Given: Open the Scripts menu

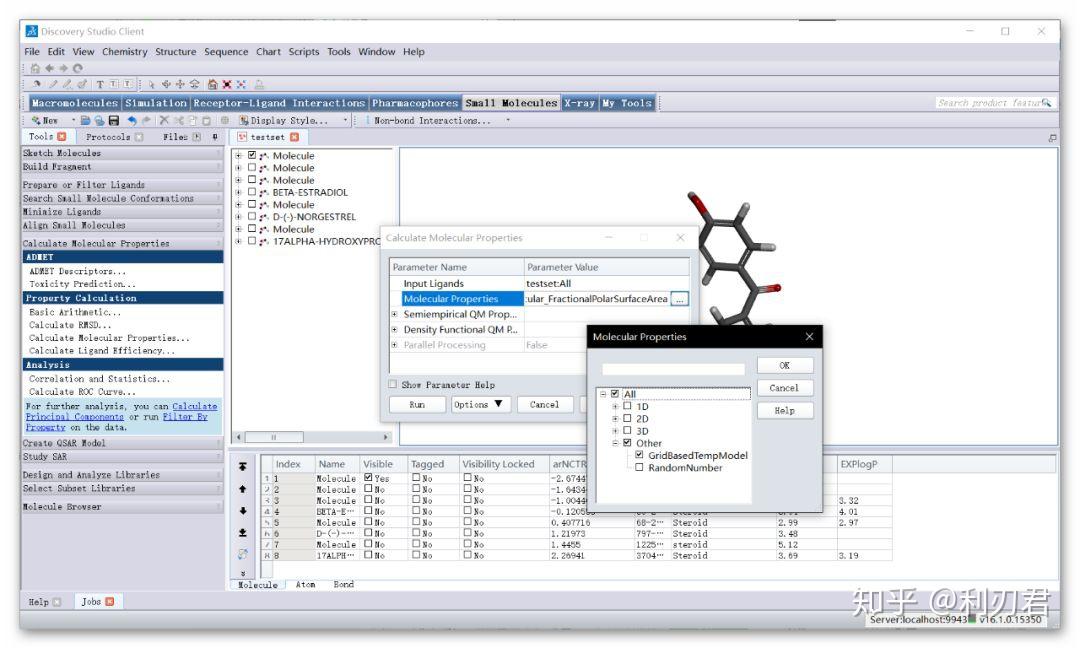Looking at the screenshot, I should point(304,52).
